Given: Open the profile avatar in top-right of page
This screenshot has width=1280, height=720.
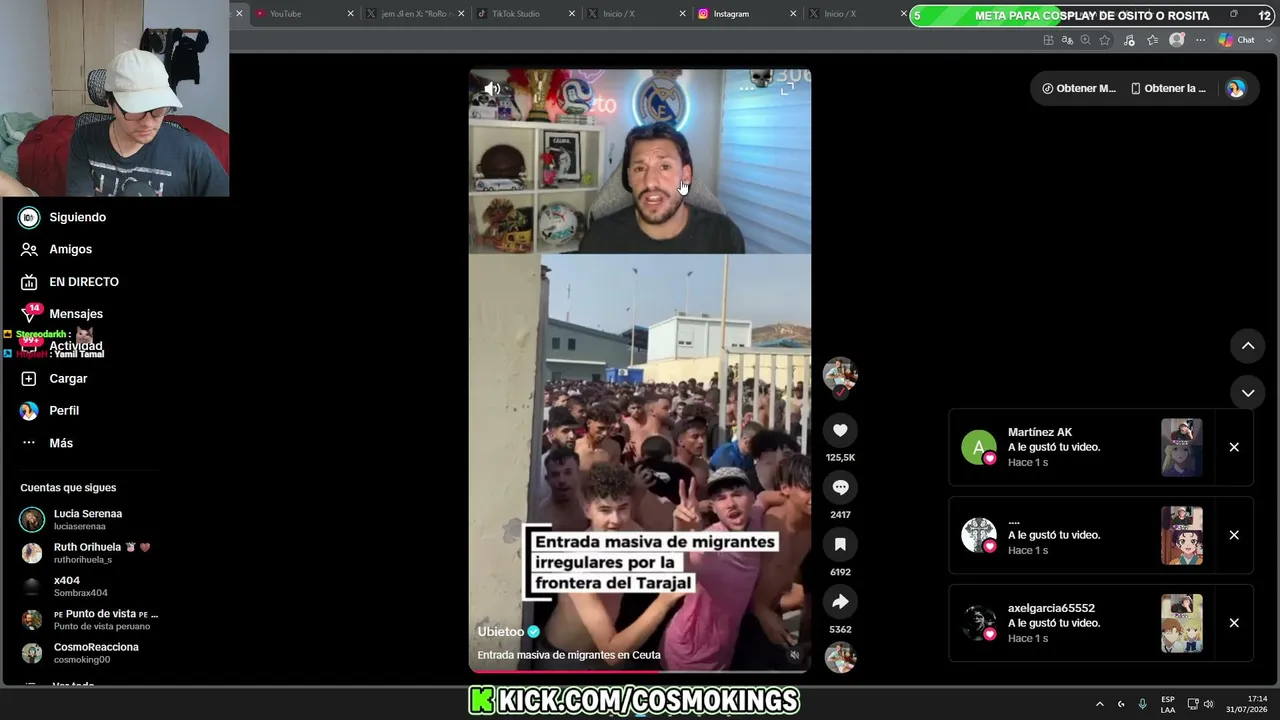Looking at the screenshot, I should pos(1236,88).
